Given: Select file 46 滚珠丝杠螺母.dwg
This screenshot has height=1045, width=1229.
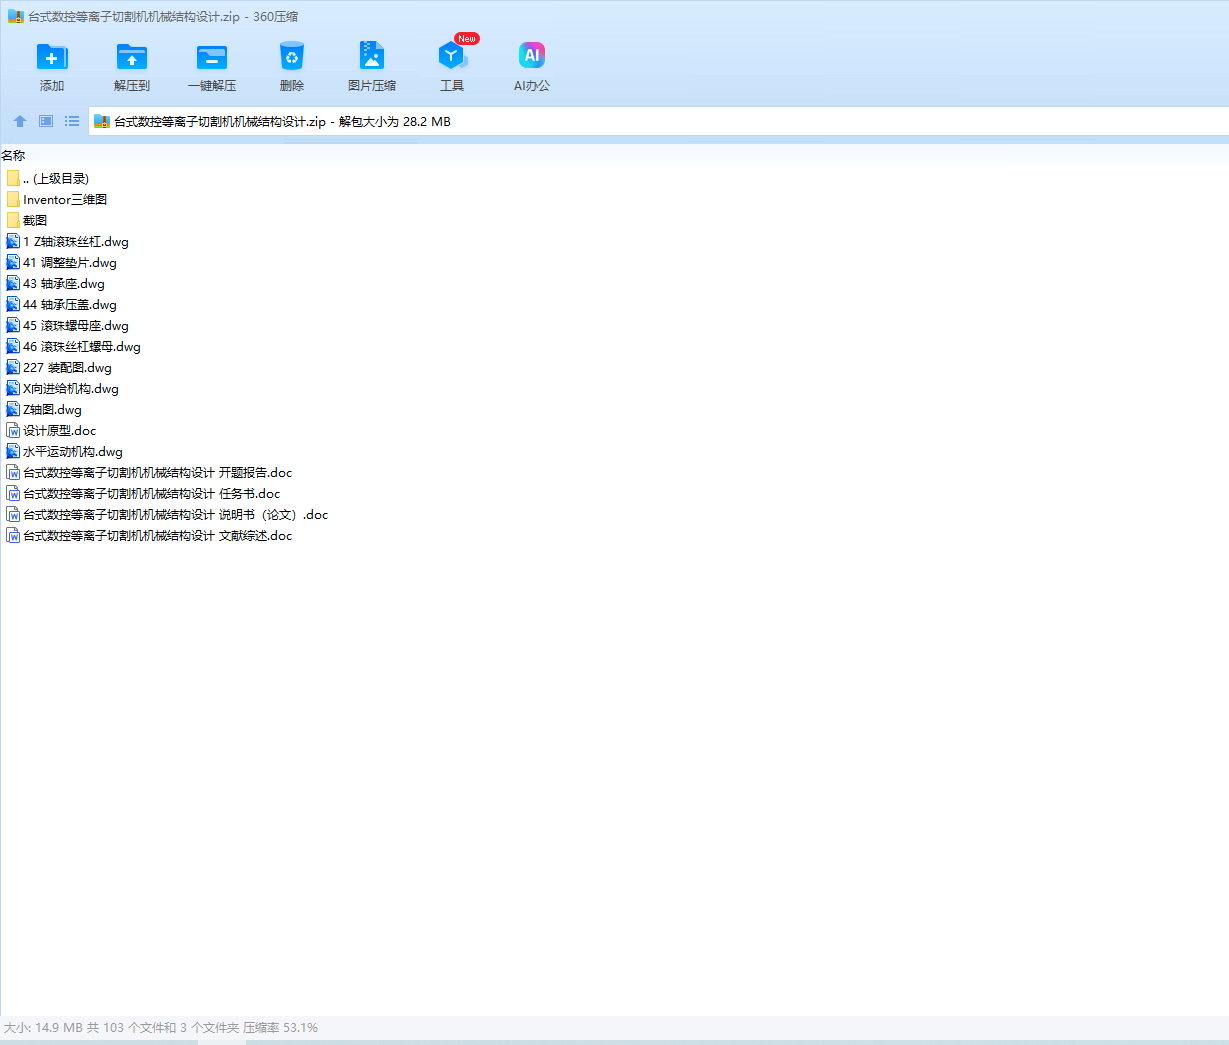Looking at the screenshot, I should 73,346.
